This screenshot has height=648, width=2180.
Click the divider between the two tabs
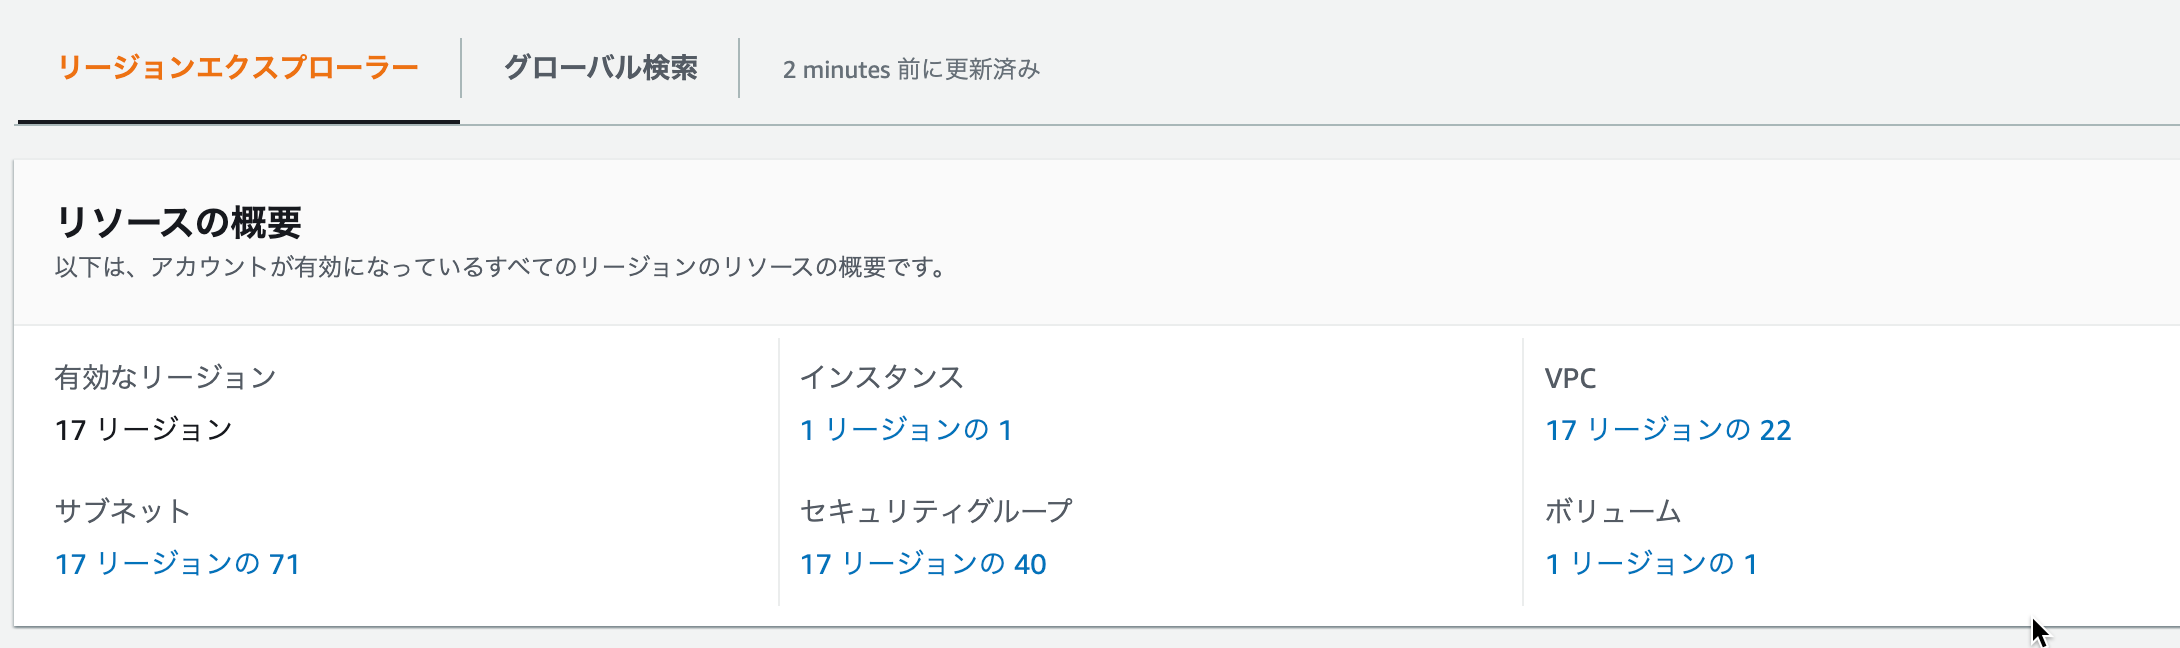461,68
